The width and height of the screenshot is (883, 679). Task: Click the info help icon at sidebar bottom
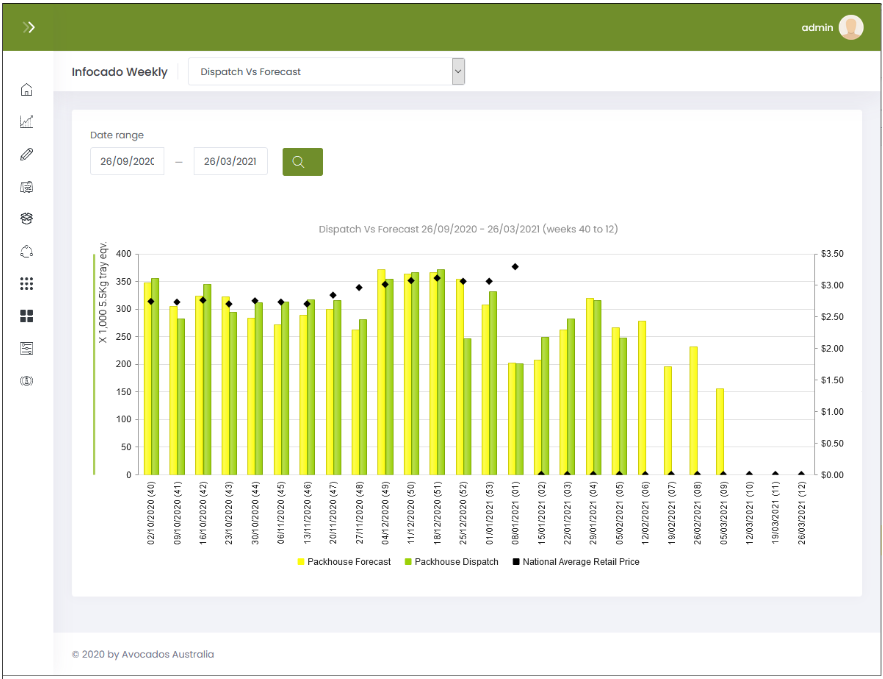click(27, 380)
